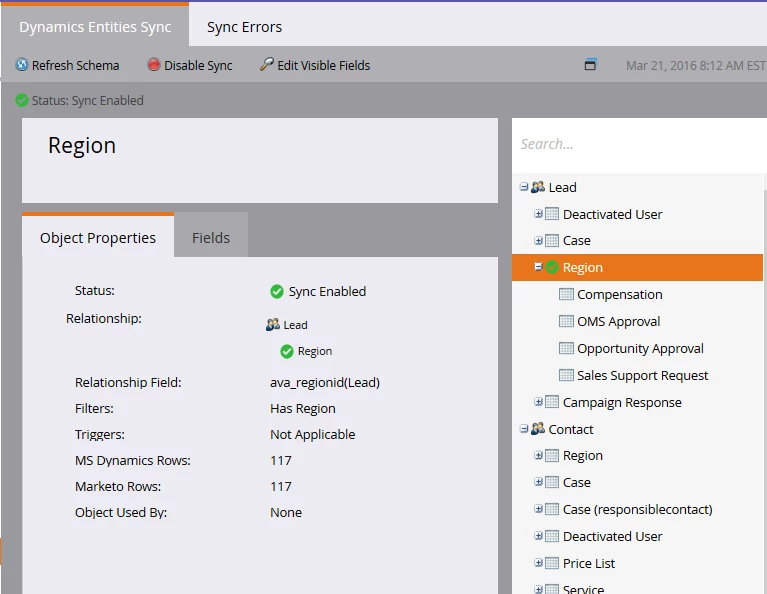
Task: Select Deactivated User under Contact
Action: tap(612, 536)
